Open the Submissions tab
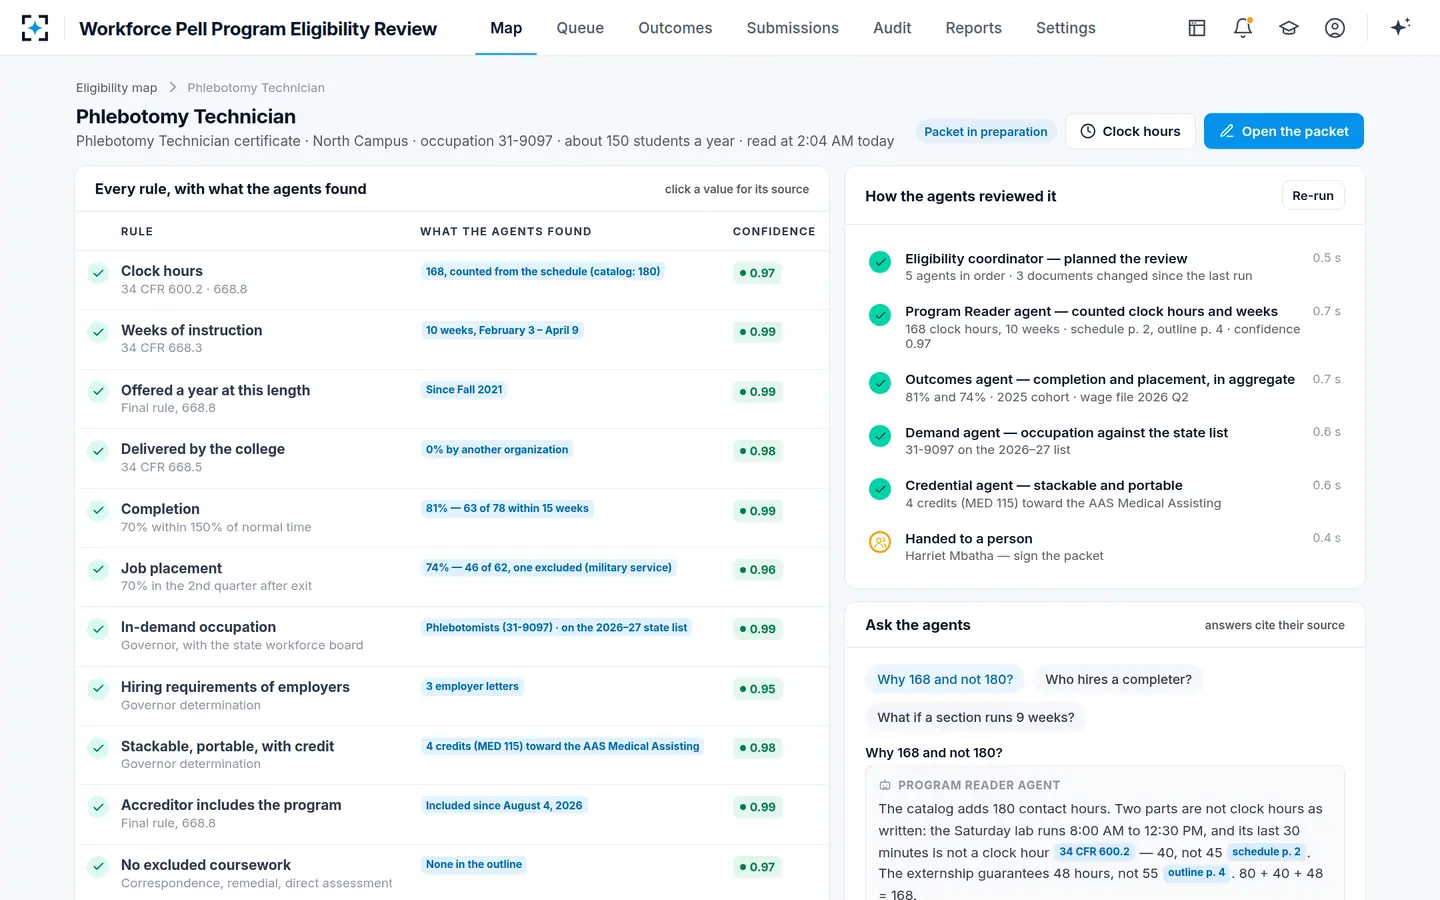The image size is (1440, 900). pyautogui.click(x=793, y=28)
